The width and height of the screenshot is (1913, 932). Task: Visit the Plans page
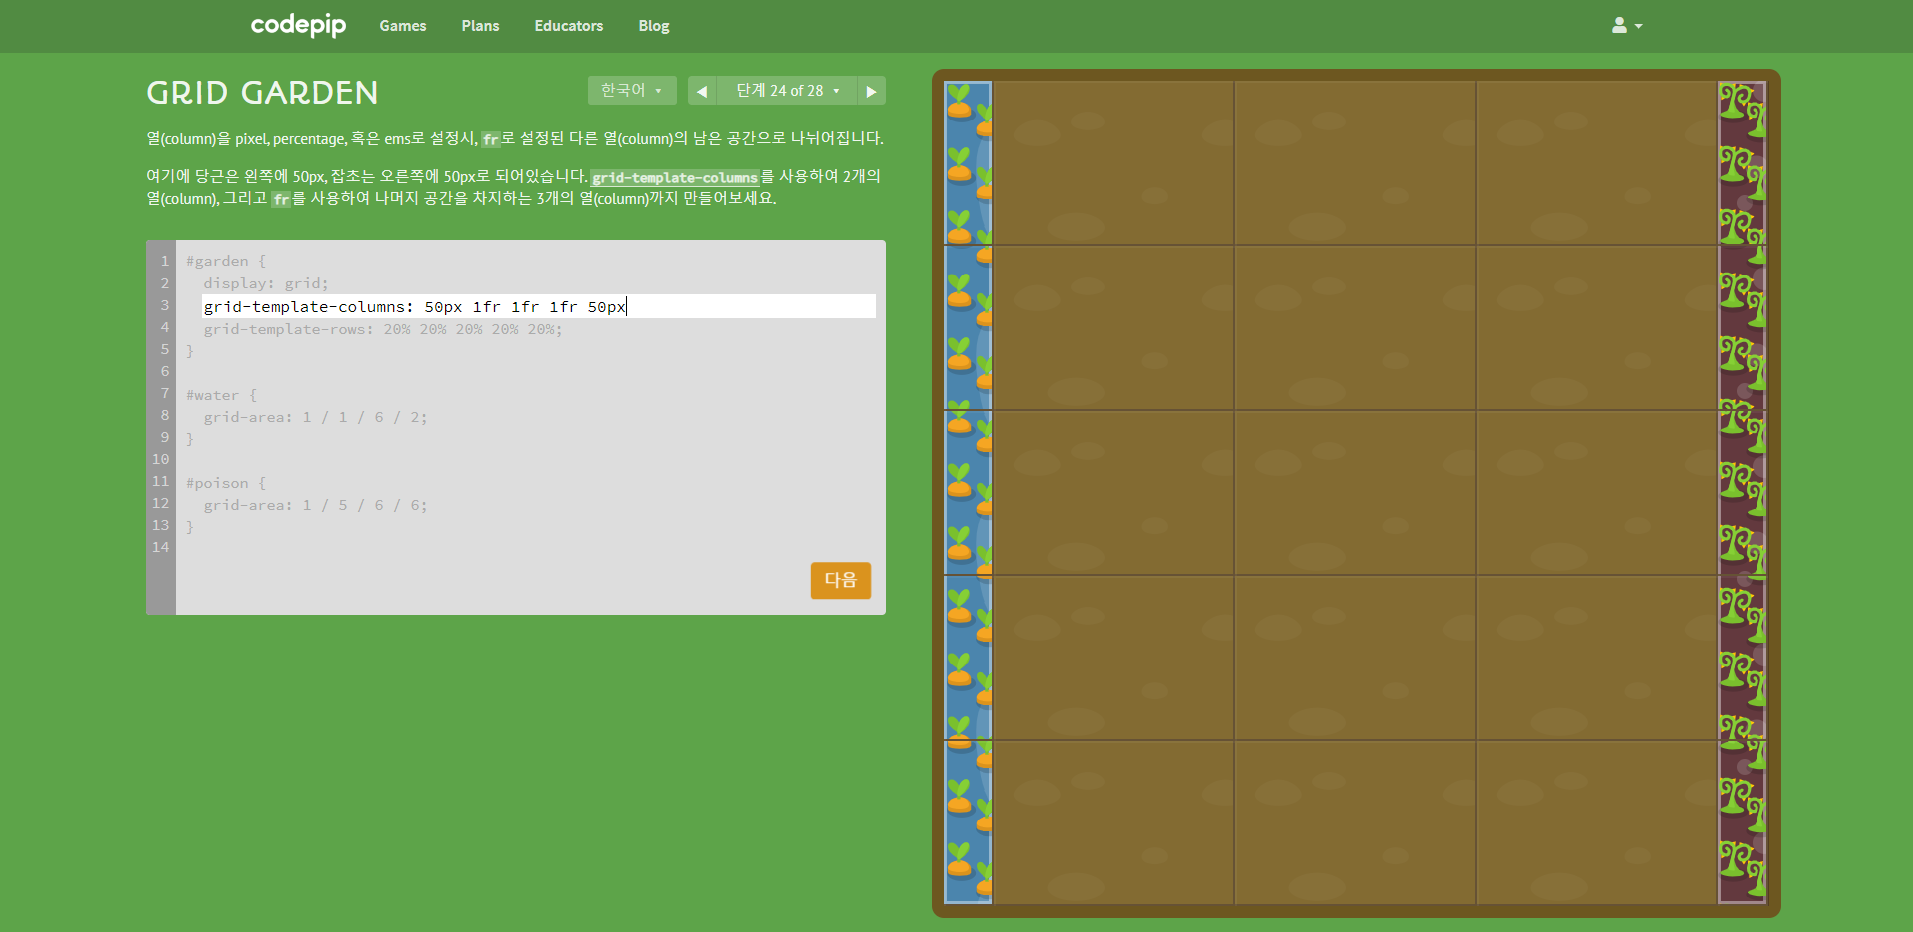tap(480, 26)
